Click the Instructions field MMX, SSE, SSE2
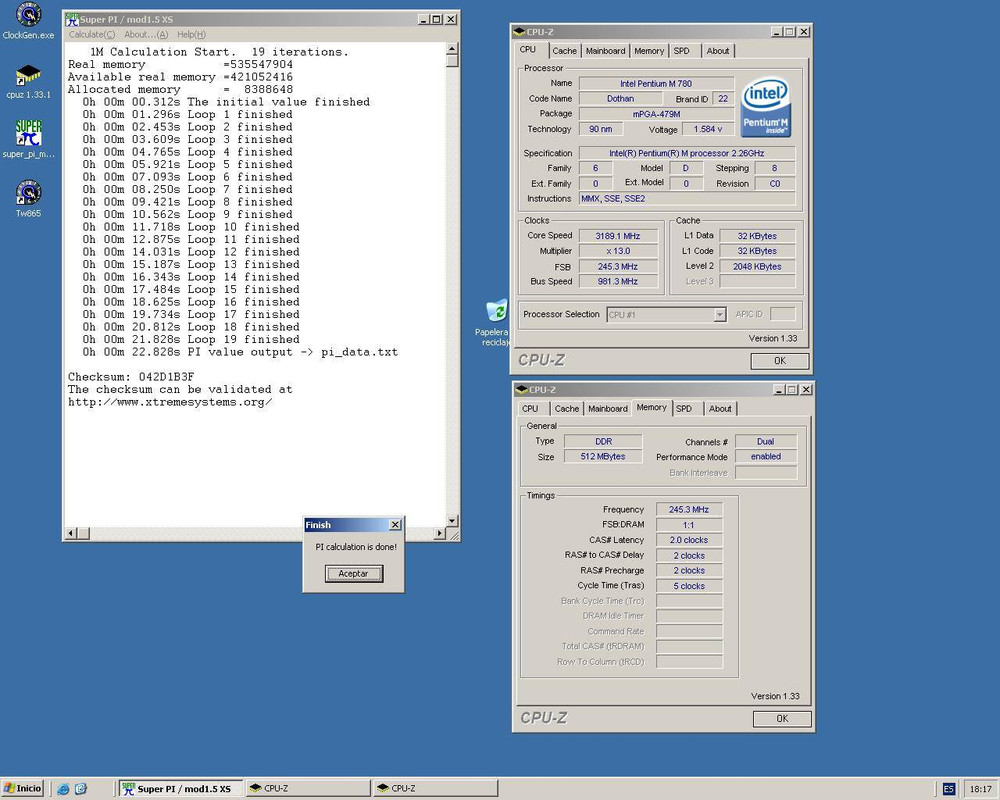Screen dimensions: 1000x800 pos(687,199)
